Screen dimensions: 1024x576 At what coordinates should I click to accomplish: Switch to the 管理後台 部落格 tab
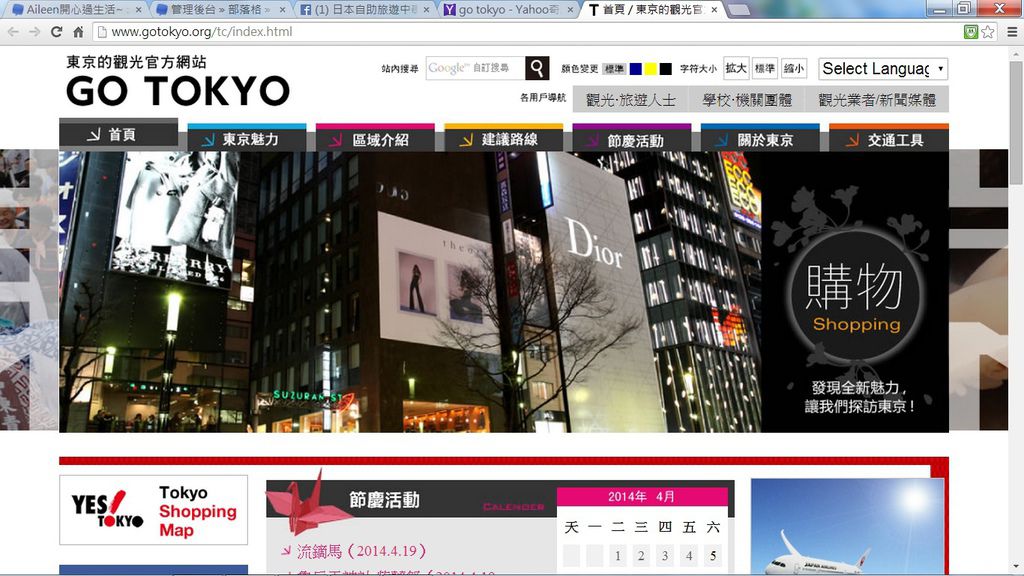click(219, 10)
